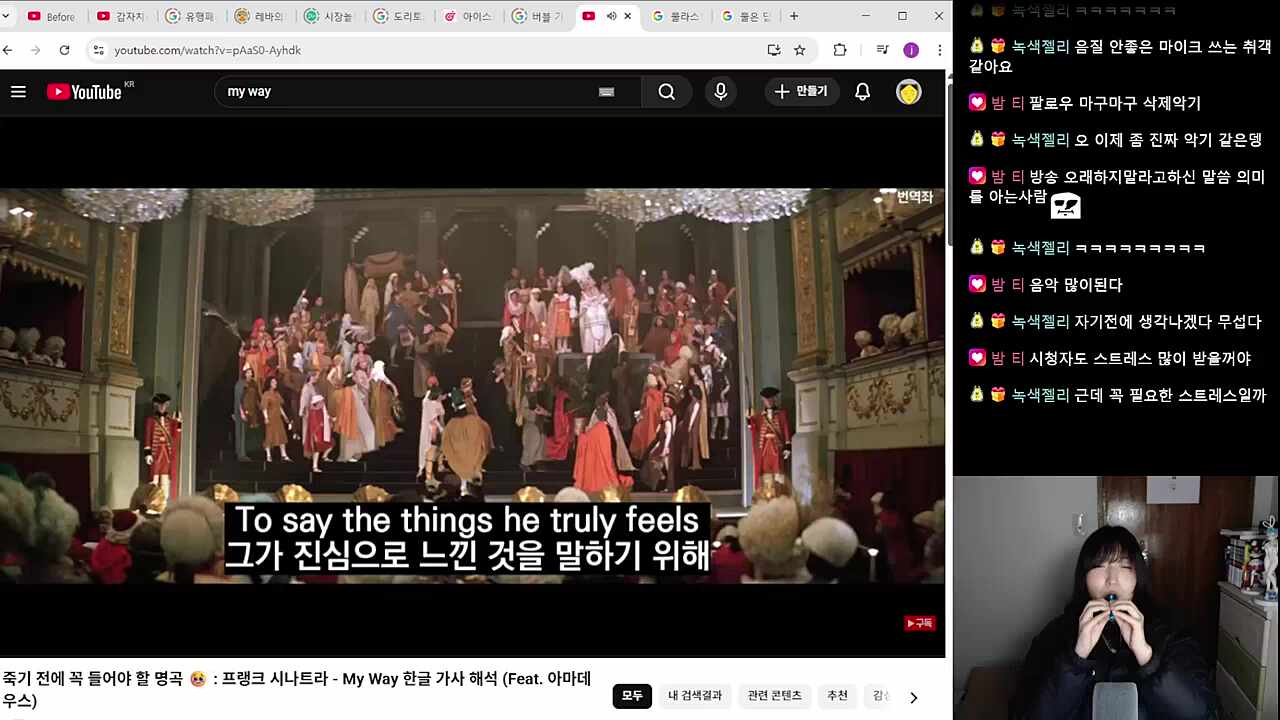Go forward with the browser forward arrow
This screenshot has width=1280, height=720.
36,50
